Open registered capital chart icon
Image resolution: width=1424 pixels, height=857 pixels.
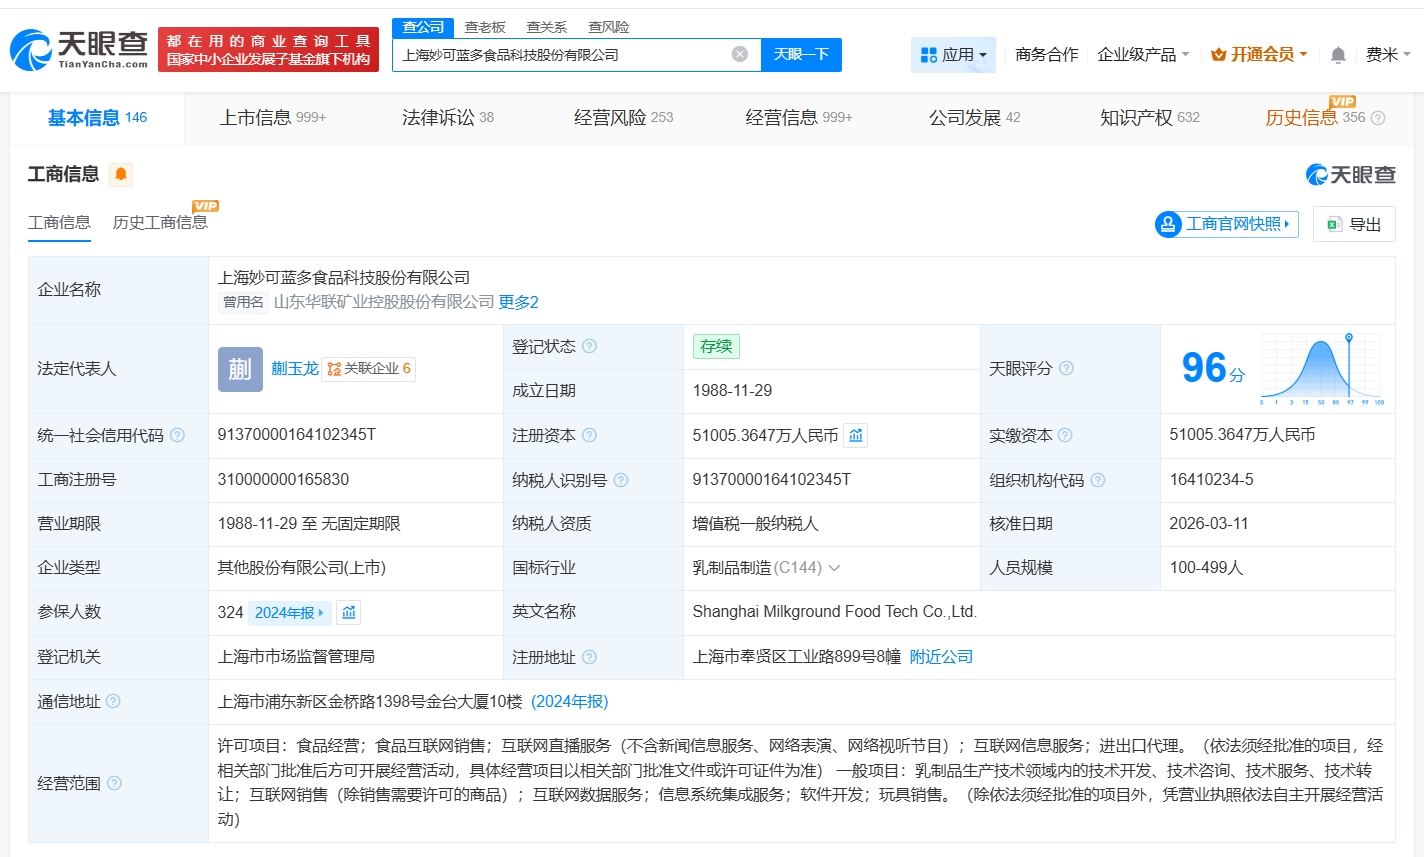[x=855, y=435]
